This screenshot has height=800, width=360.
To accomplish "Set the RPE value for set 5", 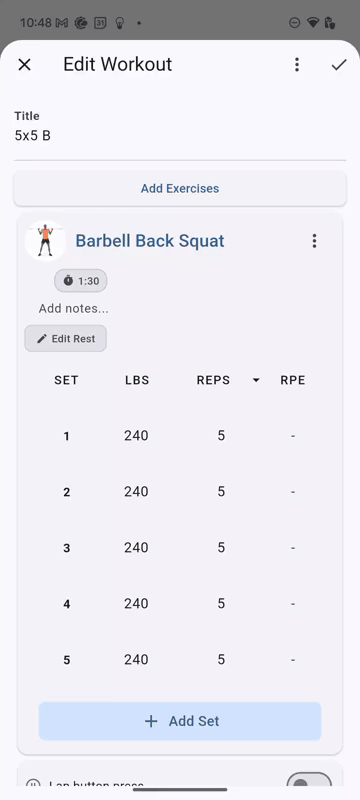I will 293,660.
